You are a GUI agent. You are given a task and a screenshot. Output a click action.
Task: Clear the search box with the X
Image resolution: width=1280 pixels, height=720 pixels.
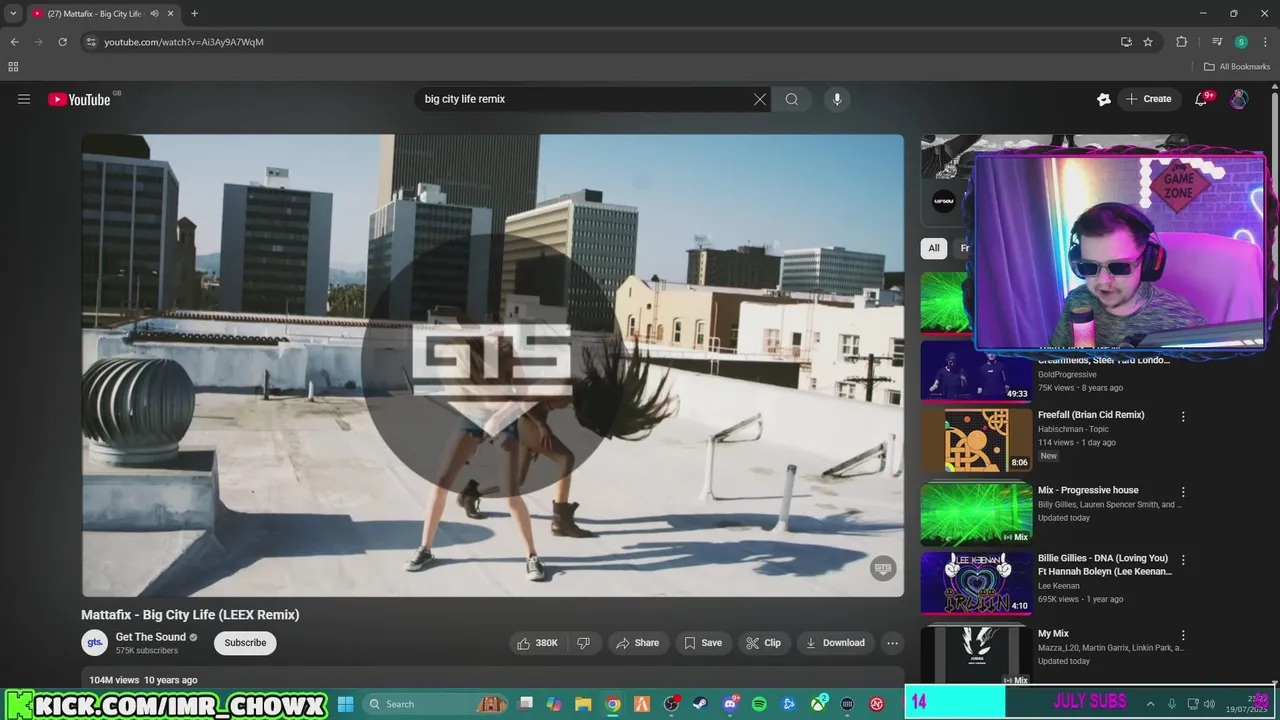760,99
